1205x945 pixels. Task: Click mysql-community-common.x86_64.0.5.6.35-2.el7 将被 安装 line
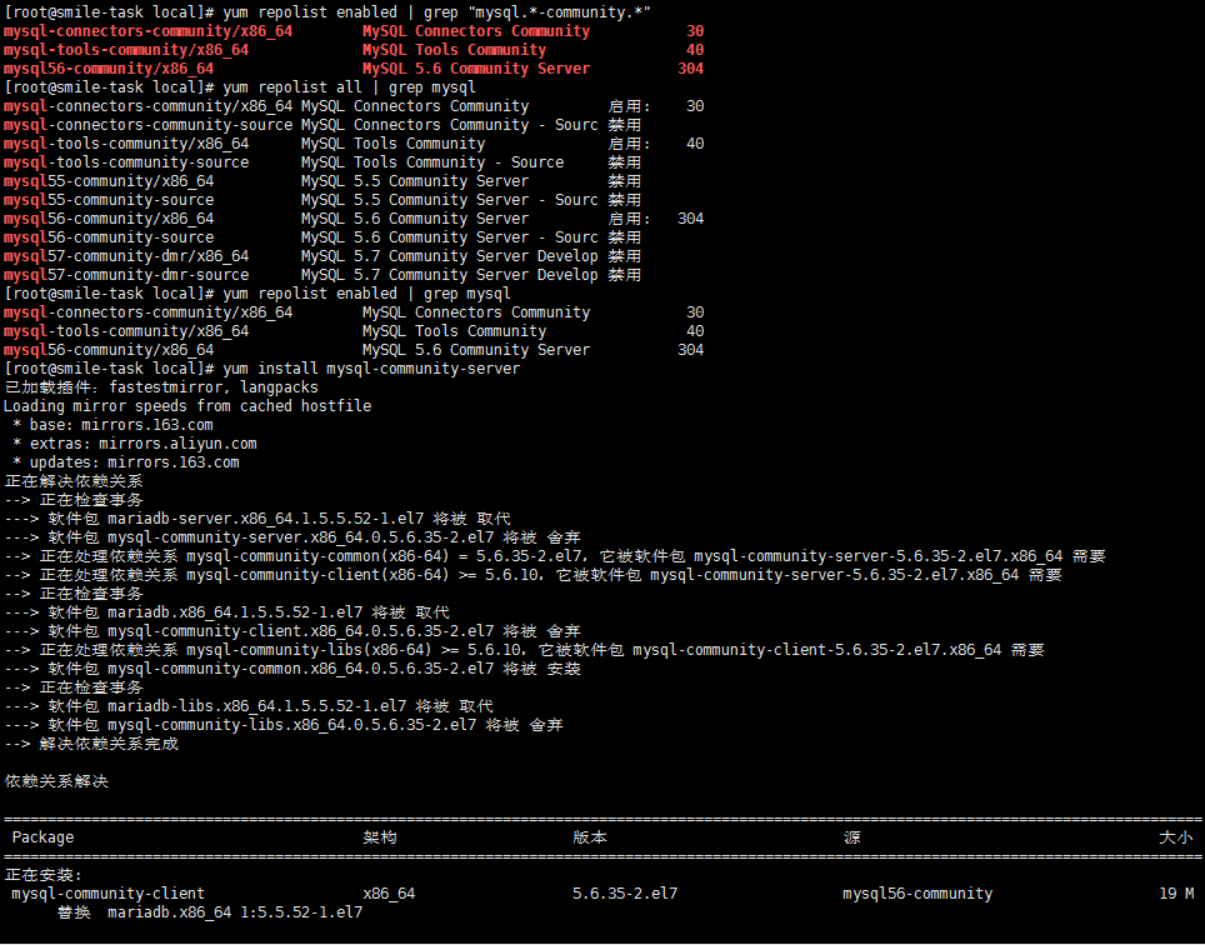pyautogui.click(x=292, y=668)
